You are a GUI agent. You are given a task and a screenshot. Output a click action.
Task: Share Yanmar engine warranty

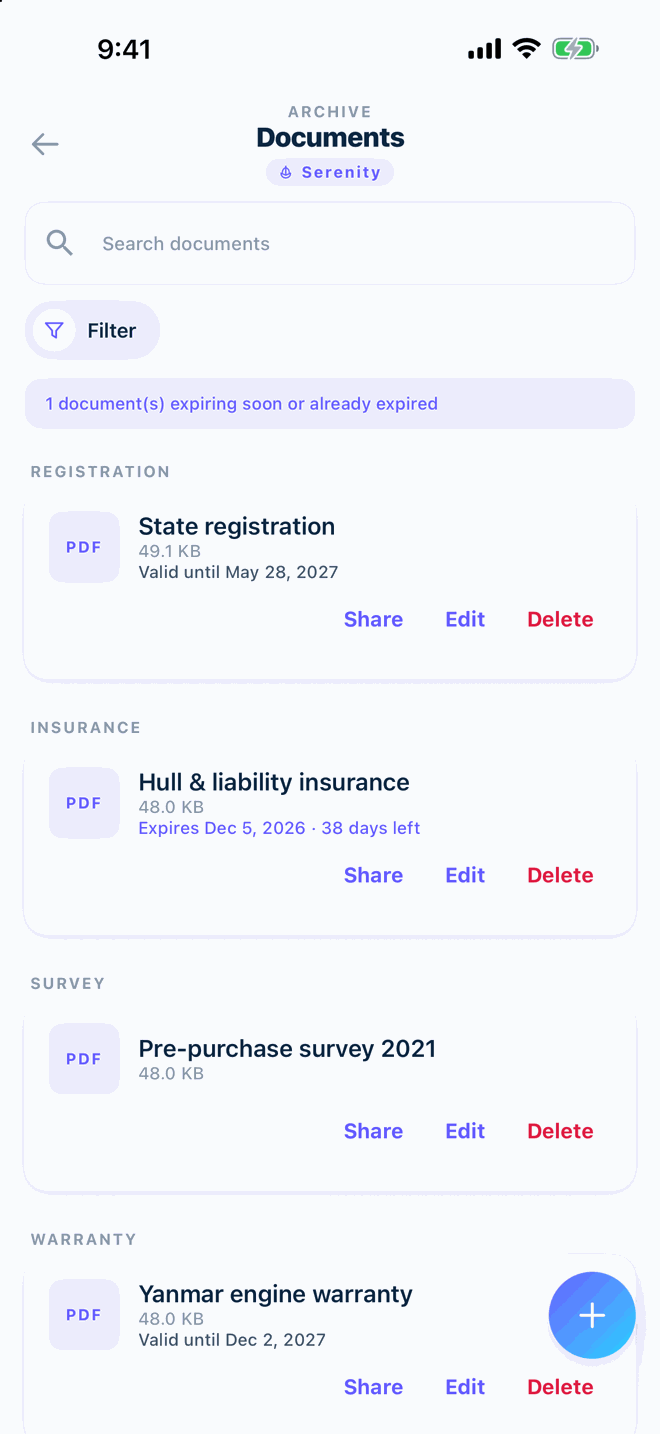coord(373,1387)
